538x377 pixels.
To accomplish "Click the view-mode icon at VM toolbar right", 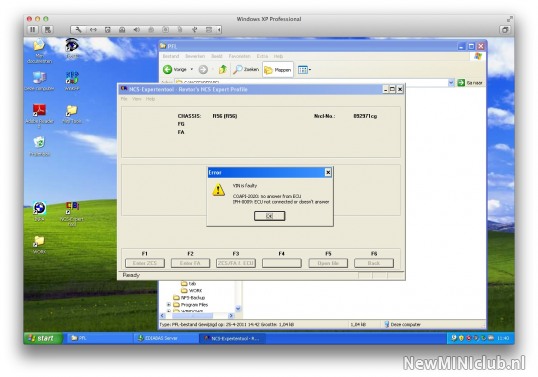I will pyautogui.click(x=505, y=30).
